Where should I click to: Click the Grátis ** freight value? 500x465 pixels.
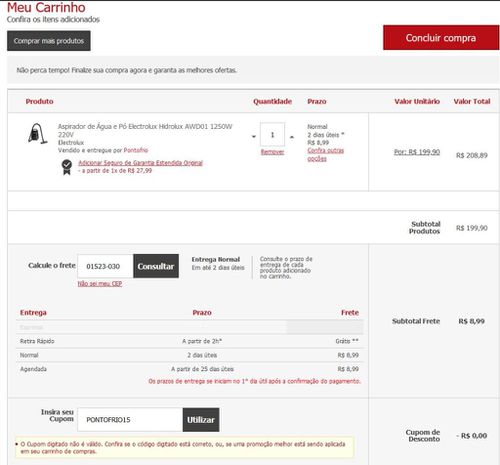coord(347,341)
